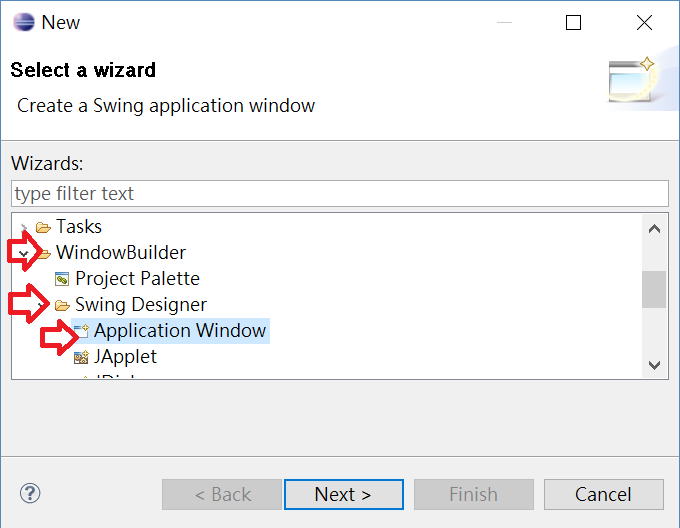Click the Tasks folder icon

(43, 227)
